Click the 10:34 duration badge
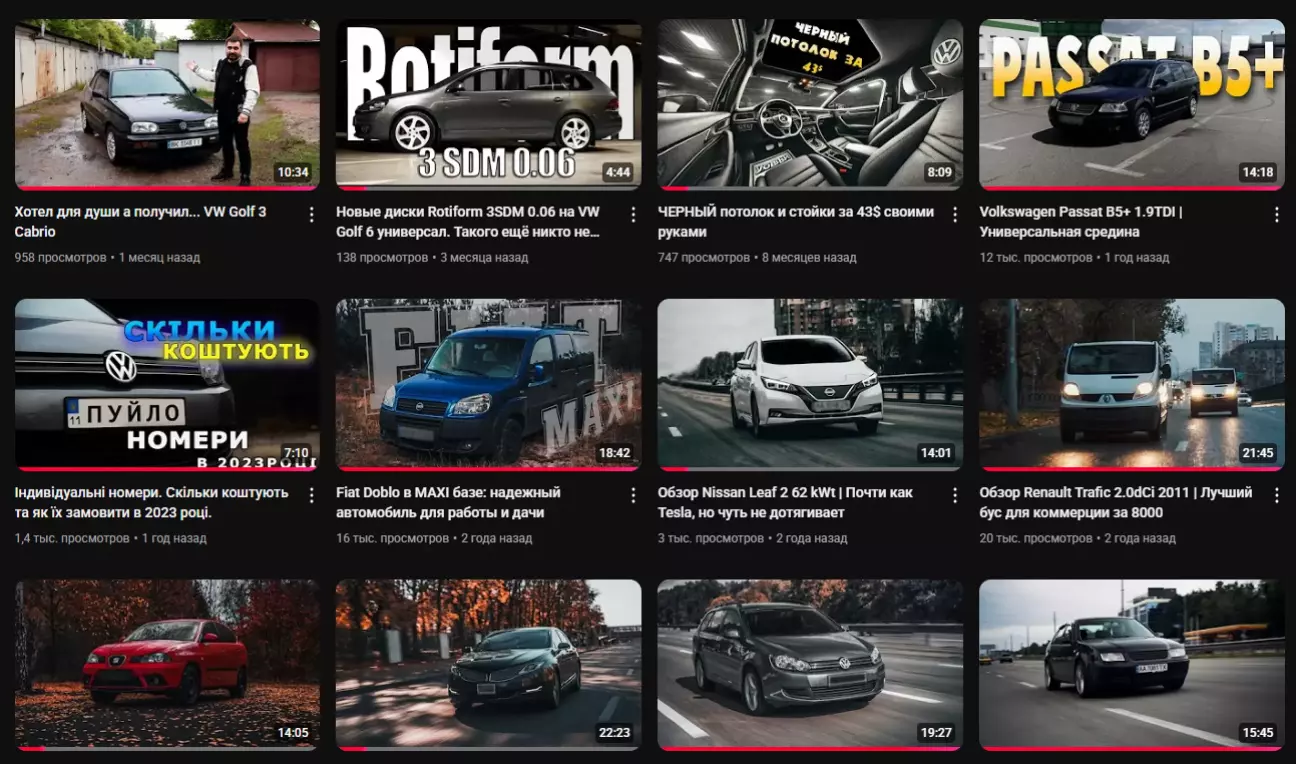The height and width of the screenshot is (764, 1296). [293, 172]
